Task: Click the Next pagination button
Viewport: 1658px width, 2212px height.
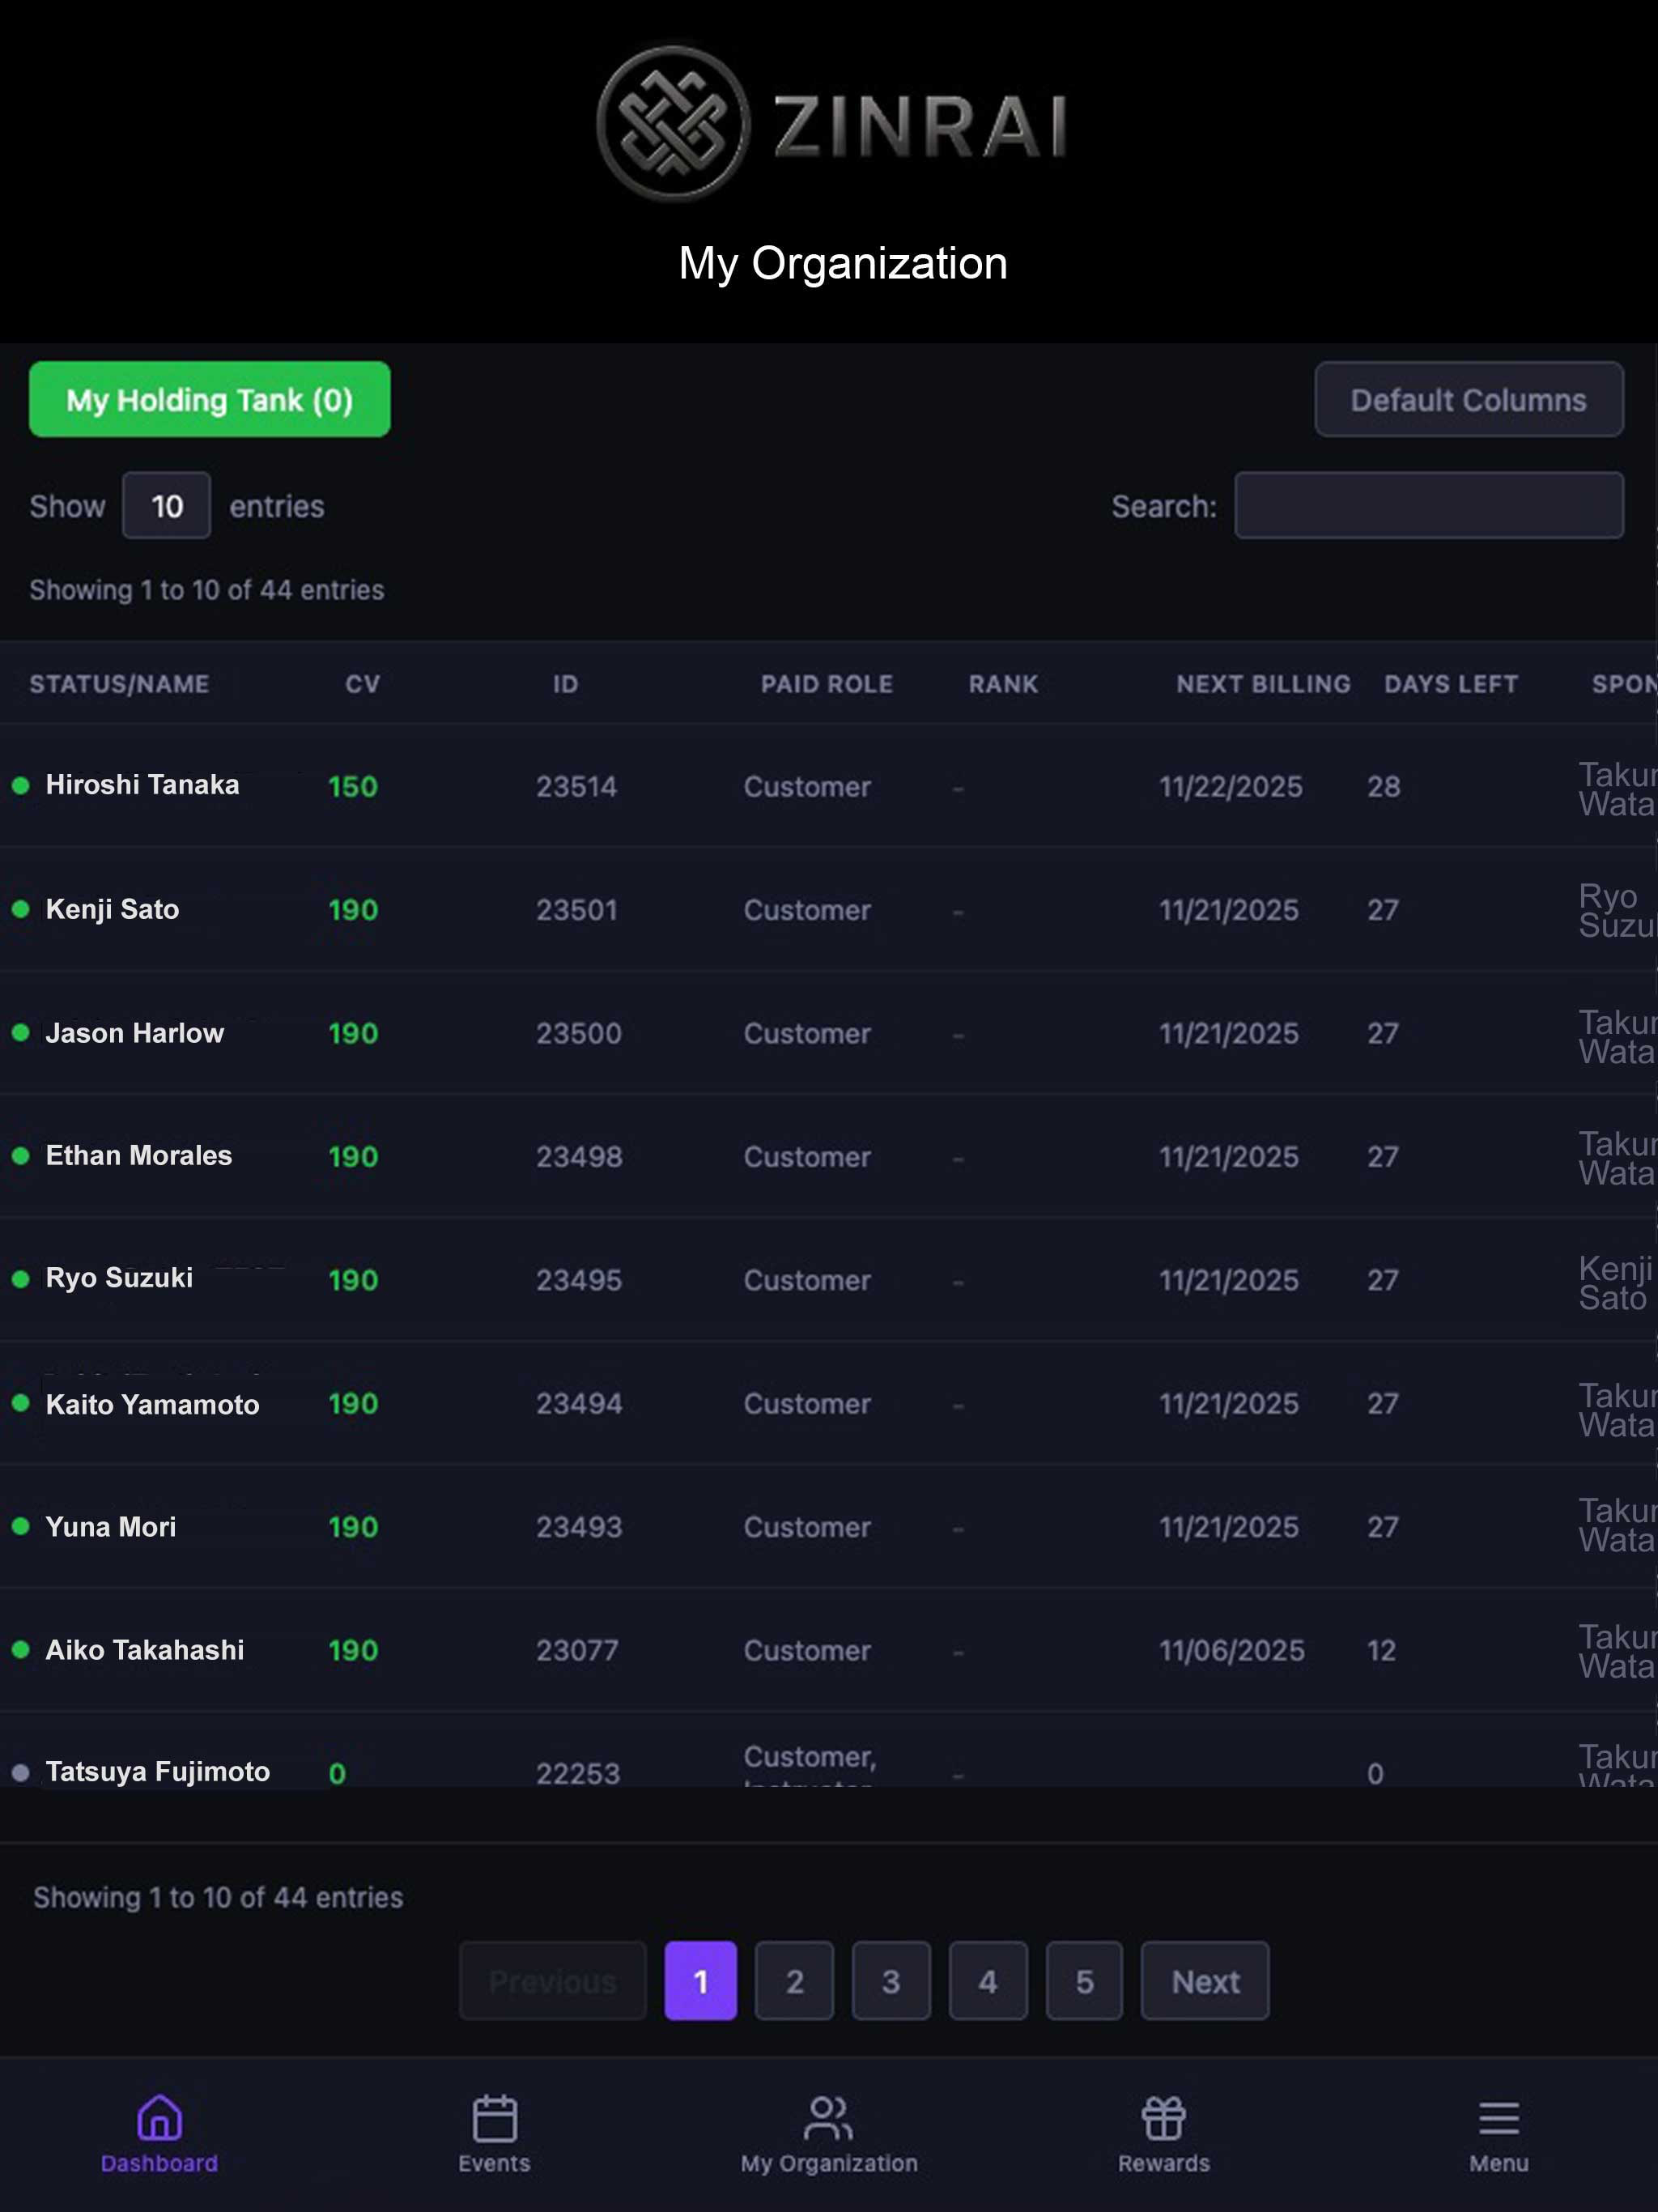Action: [x=1205, y=1981]
